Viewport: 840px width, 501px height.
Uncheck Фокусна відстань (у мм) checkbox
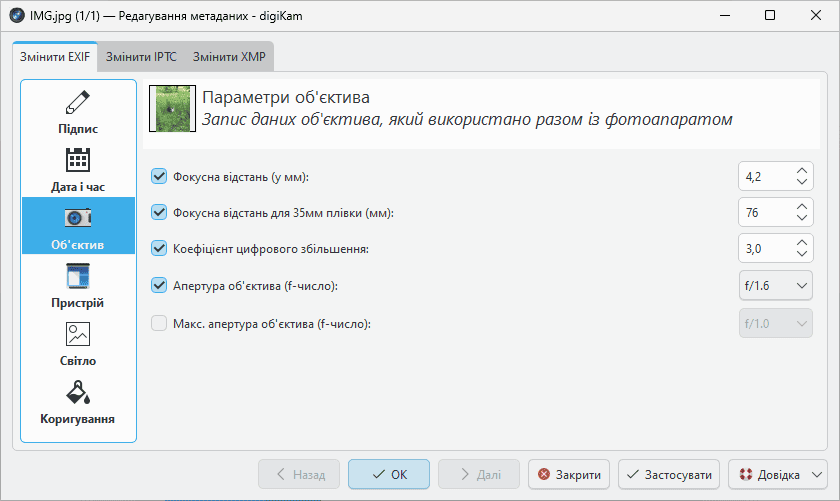click(159, 176)
